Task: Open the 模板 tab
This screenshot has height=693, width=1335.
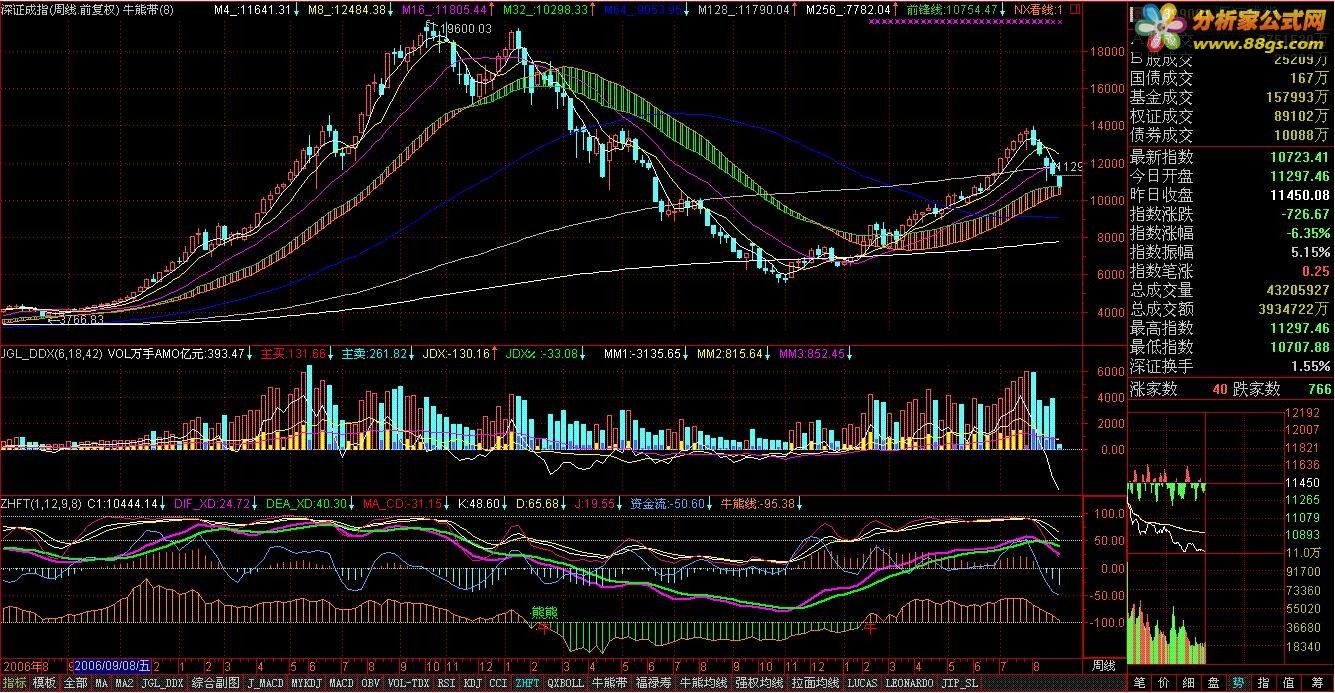Action: (x=44, y=683)
